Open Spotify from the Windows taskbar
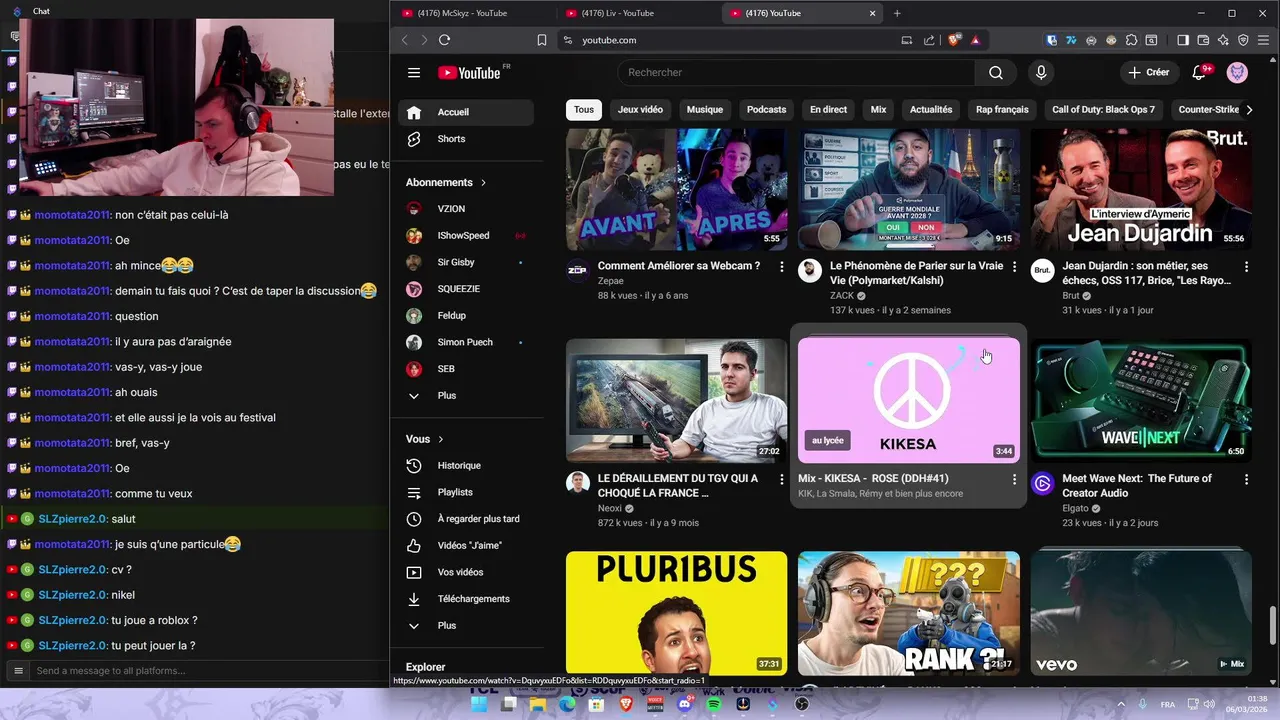The image size is (1280, 720). click(714, 704)
